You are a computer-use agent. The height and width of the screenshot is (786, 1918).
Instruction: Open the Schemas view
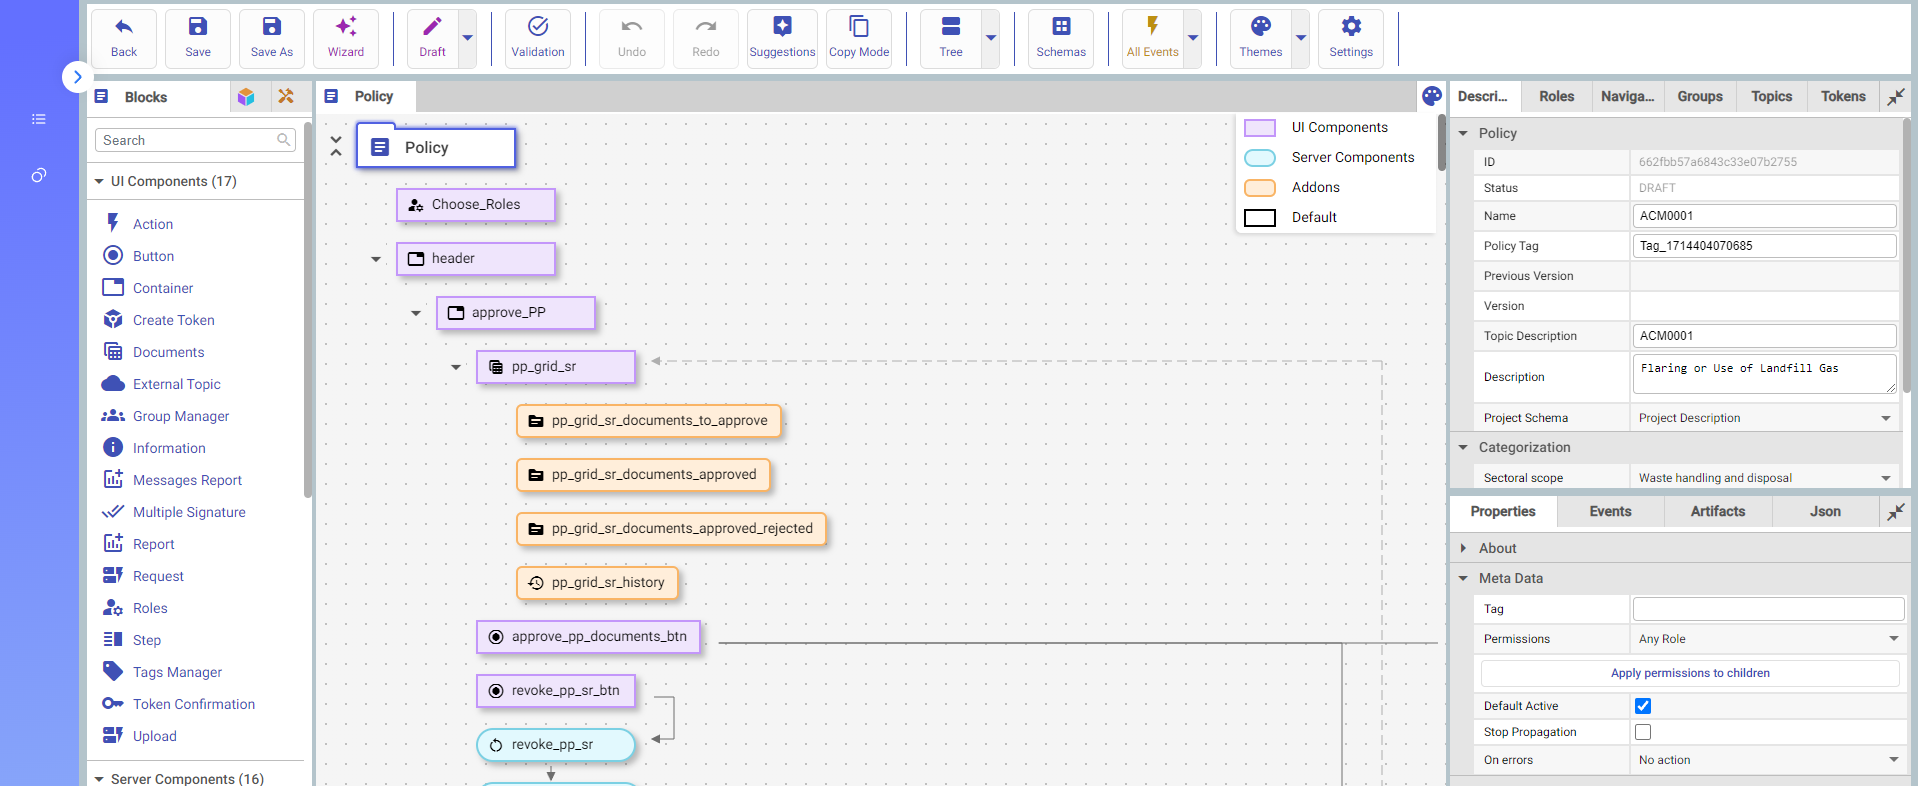pos(1060,38)
